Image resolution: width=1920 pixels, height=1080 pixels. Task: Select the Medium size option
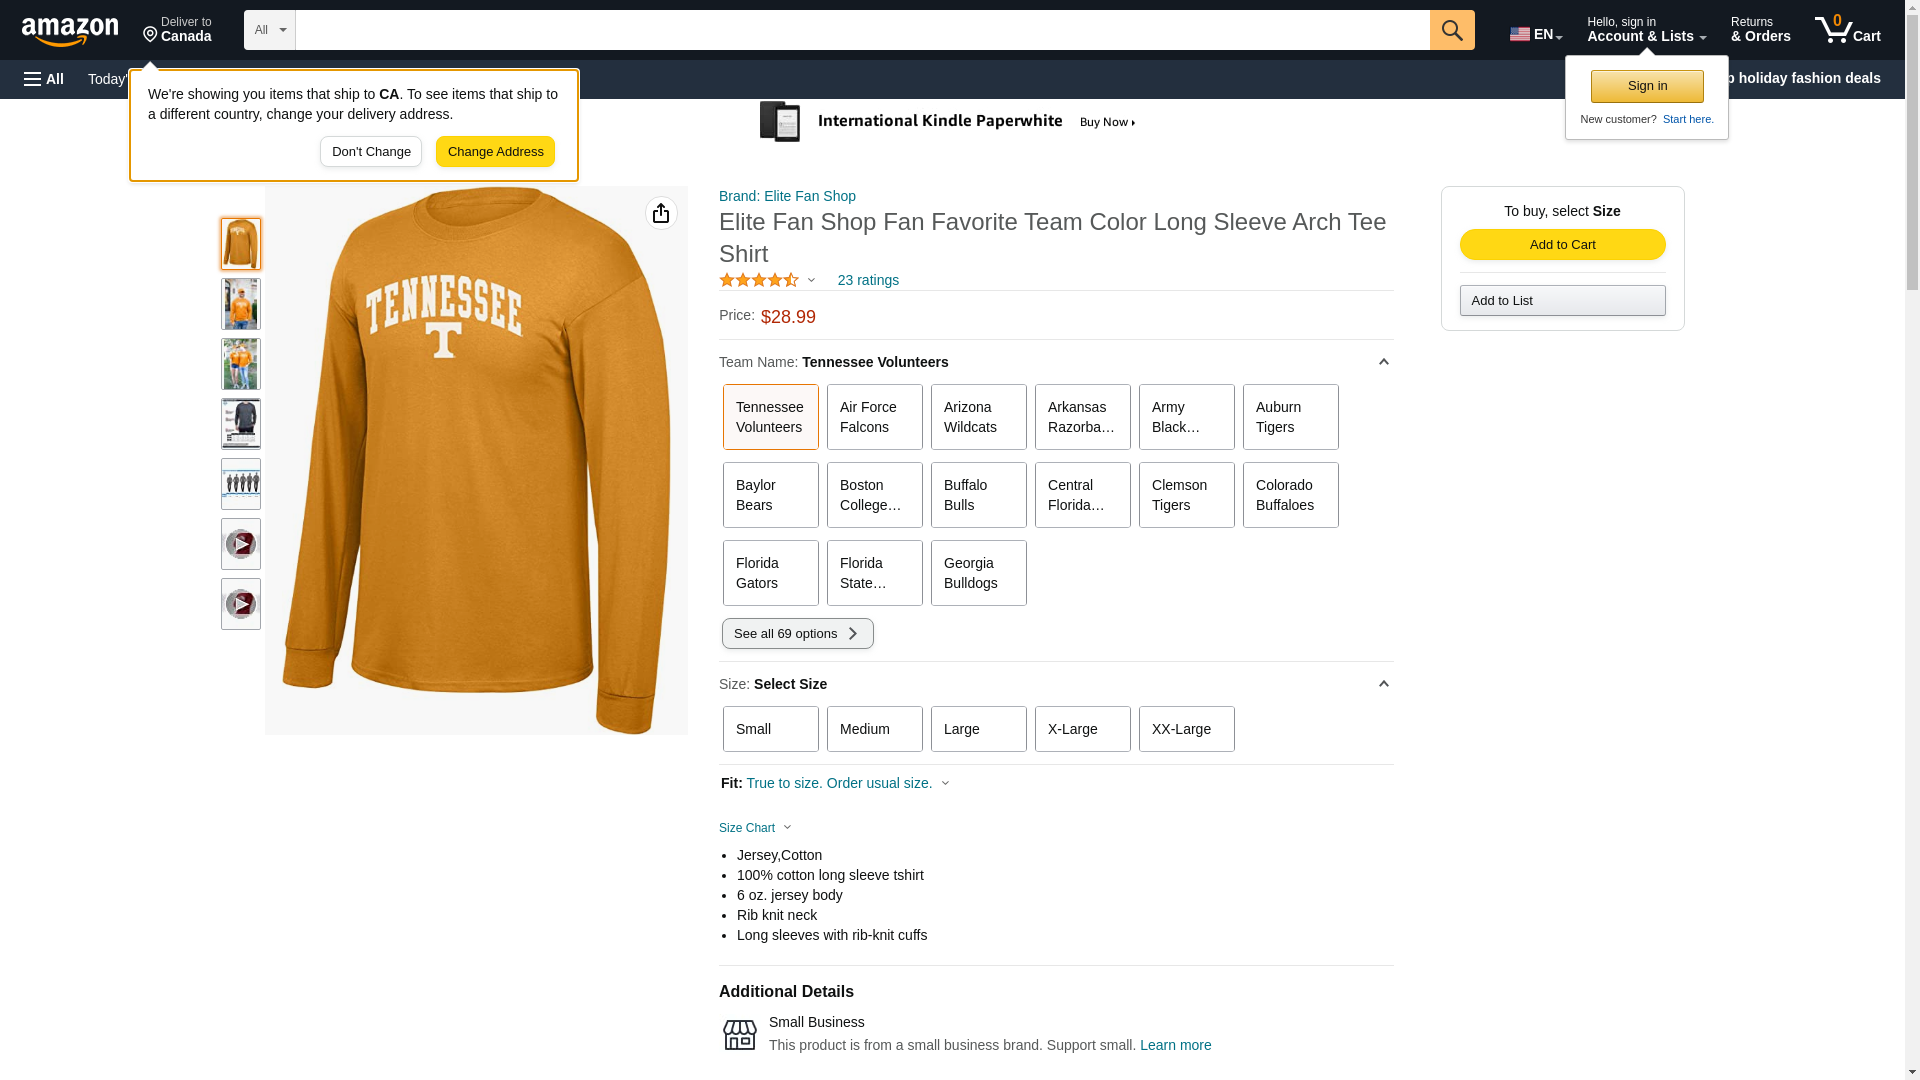pos(874,729)
